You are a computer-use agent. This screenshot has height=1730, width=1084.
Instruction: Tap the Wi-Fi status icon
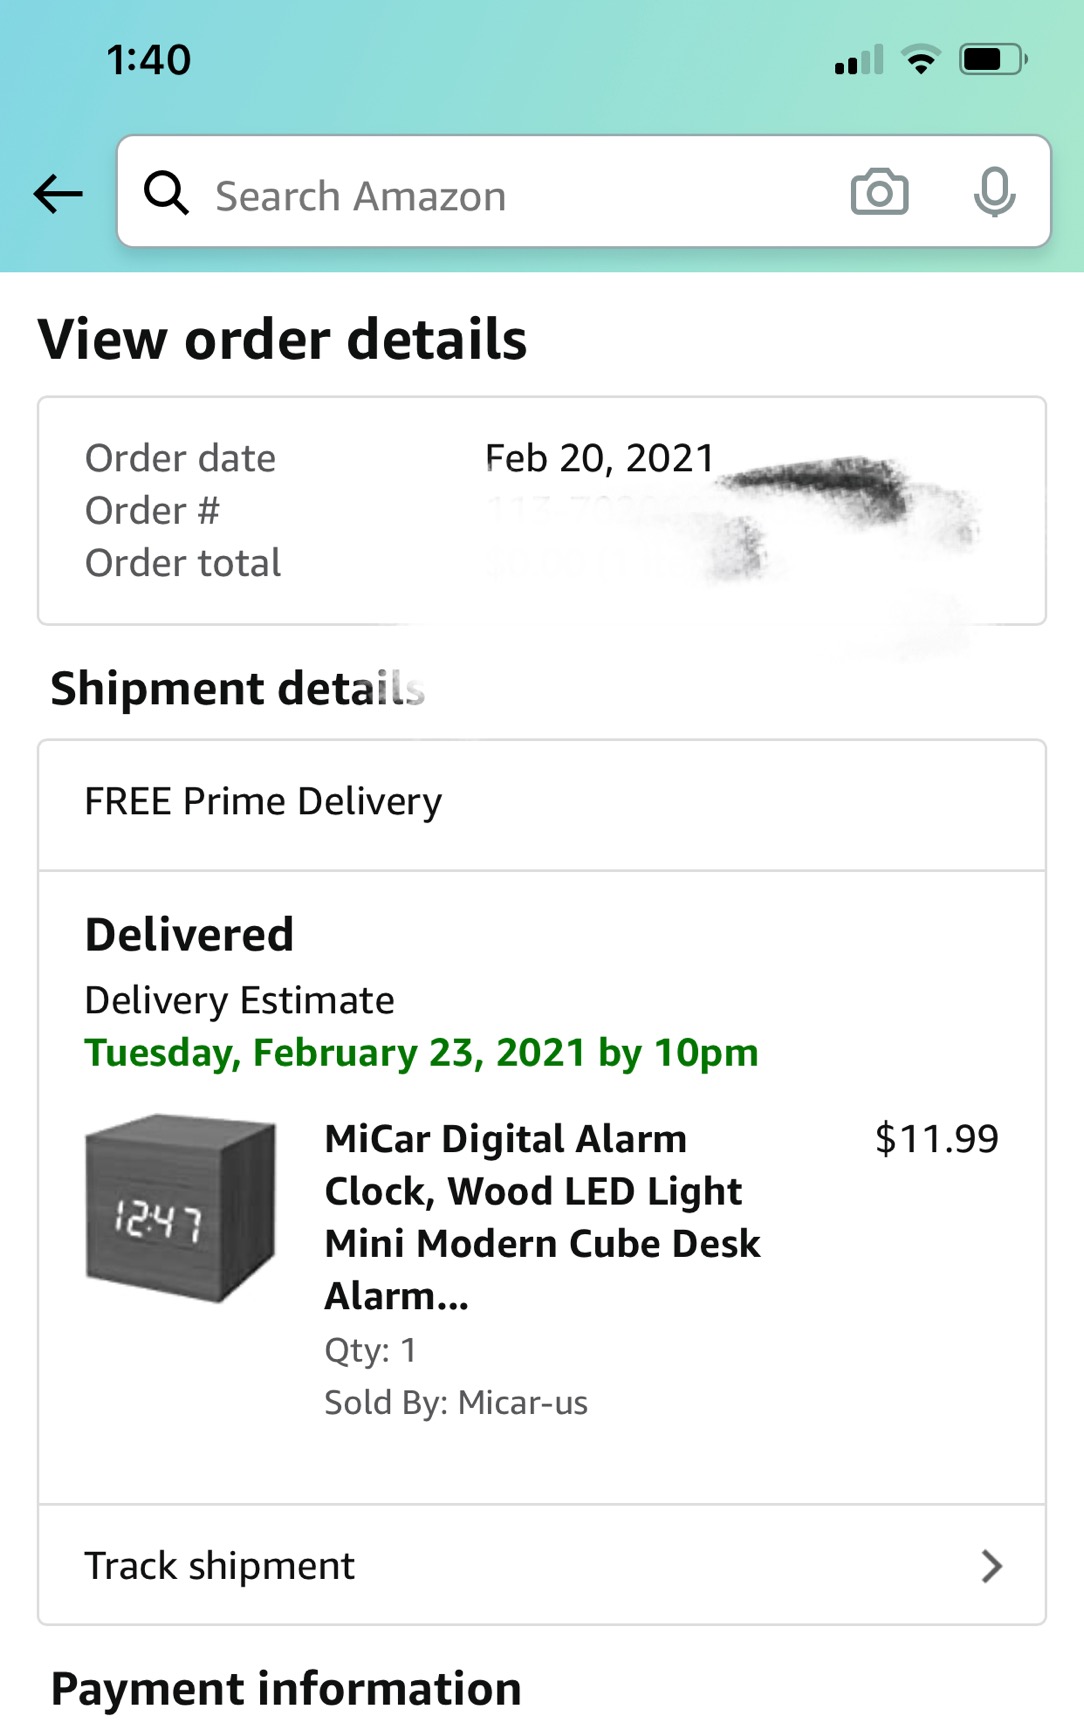click(x=921, y=60)
